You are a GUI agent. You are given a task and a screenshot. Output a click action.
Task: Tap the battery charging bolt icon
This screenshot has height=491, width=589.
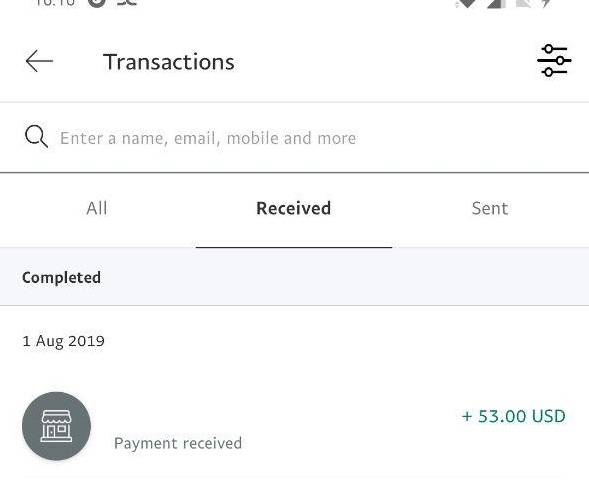pos(547,4)
